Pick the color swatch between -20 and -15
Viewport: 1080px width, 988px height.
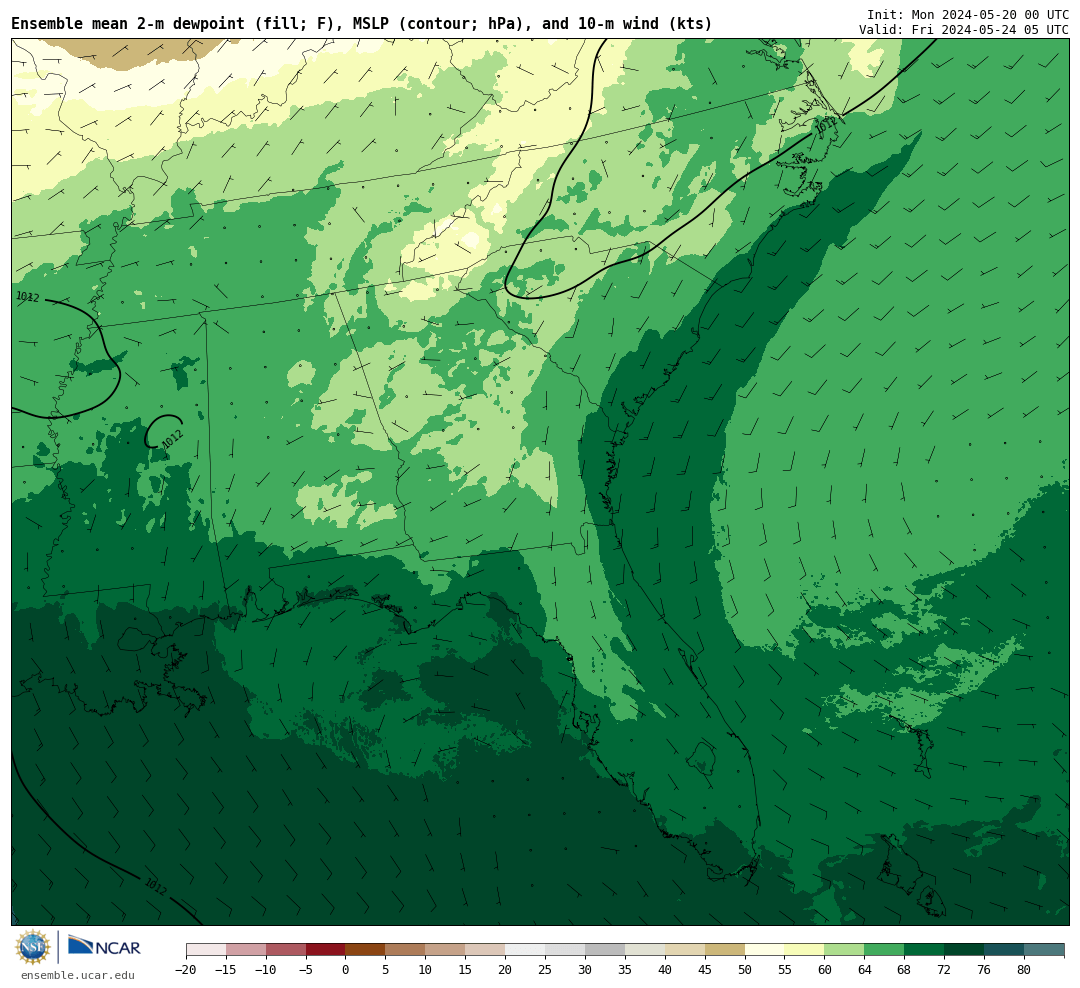(206, 950)
